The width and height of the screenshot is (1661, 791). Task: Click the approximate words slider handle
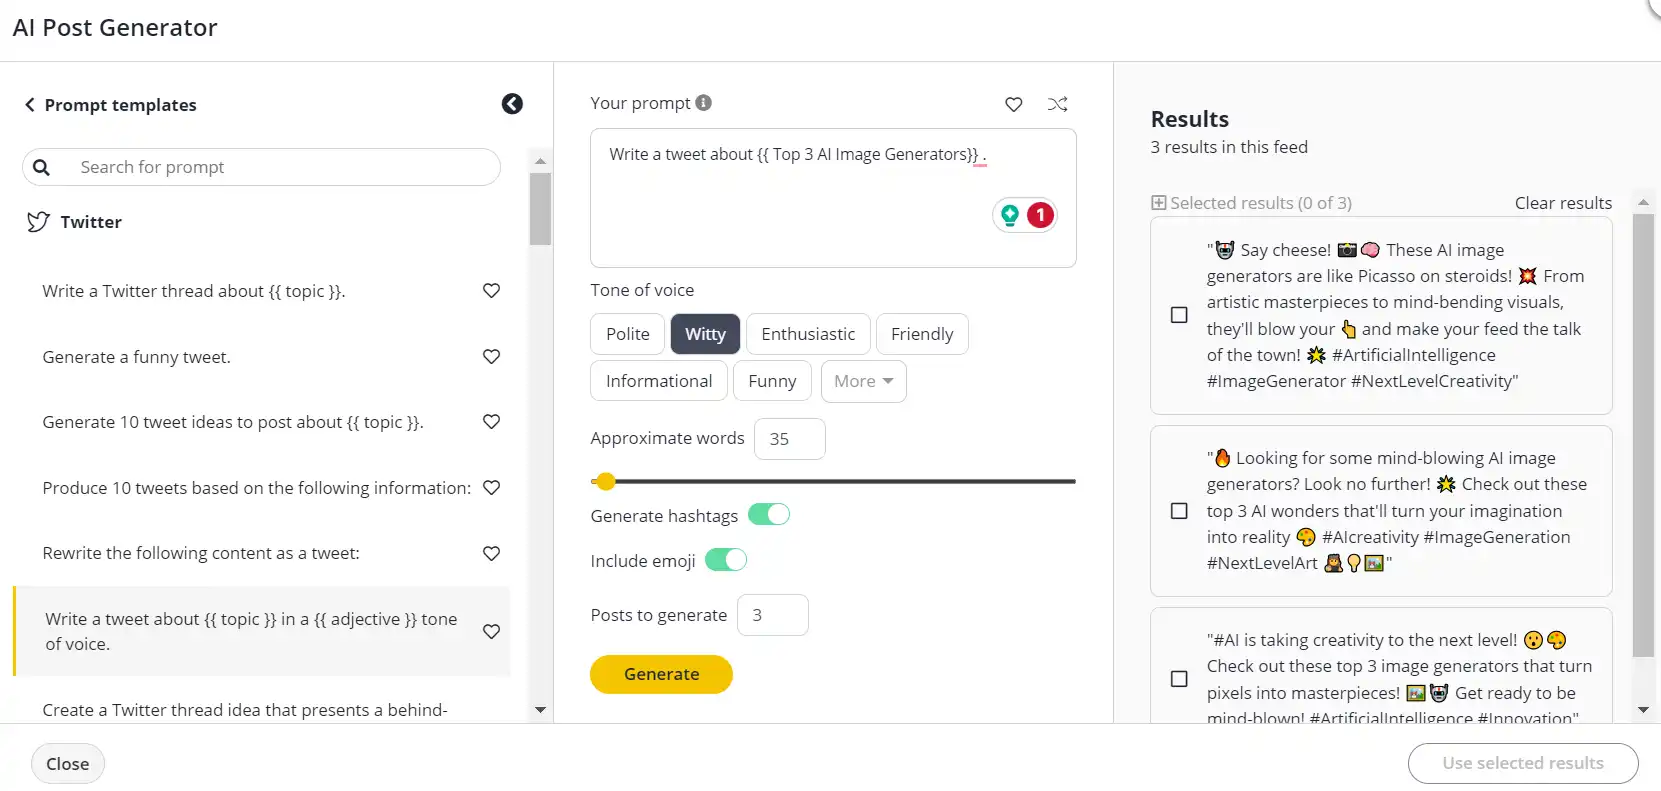point(604,482)
